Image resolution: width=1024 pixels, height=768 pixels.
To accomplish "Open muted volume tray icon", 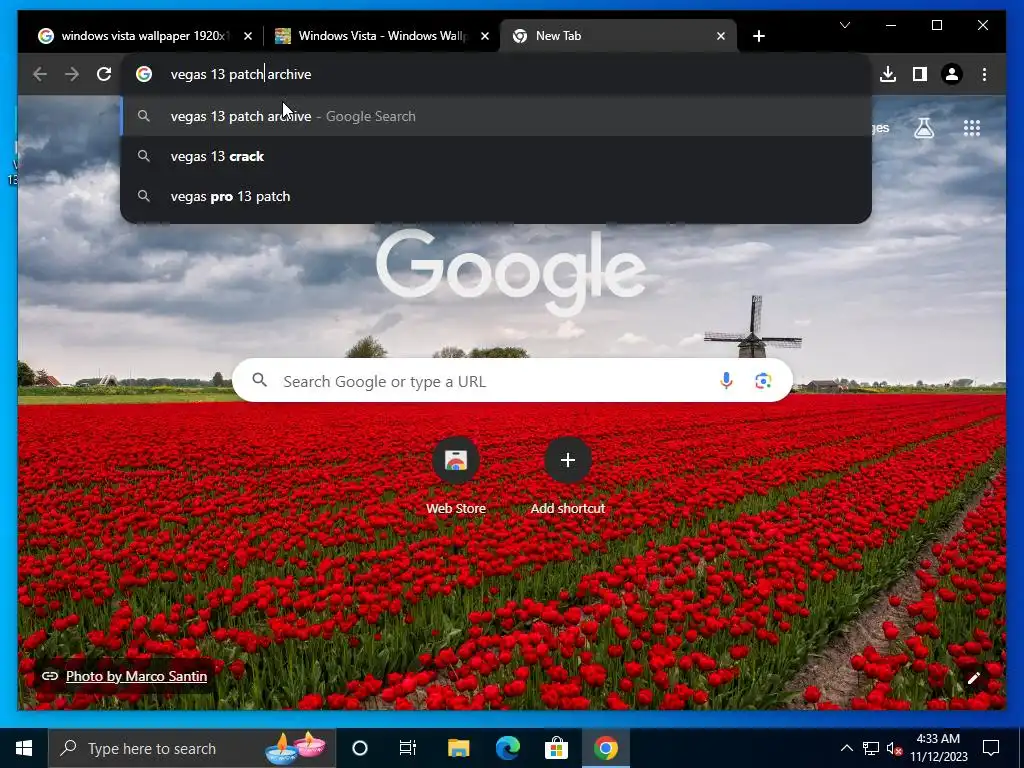I will tap(895, 748).
